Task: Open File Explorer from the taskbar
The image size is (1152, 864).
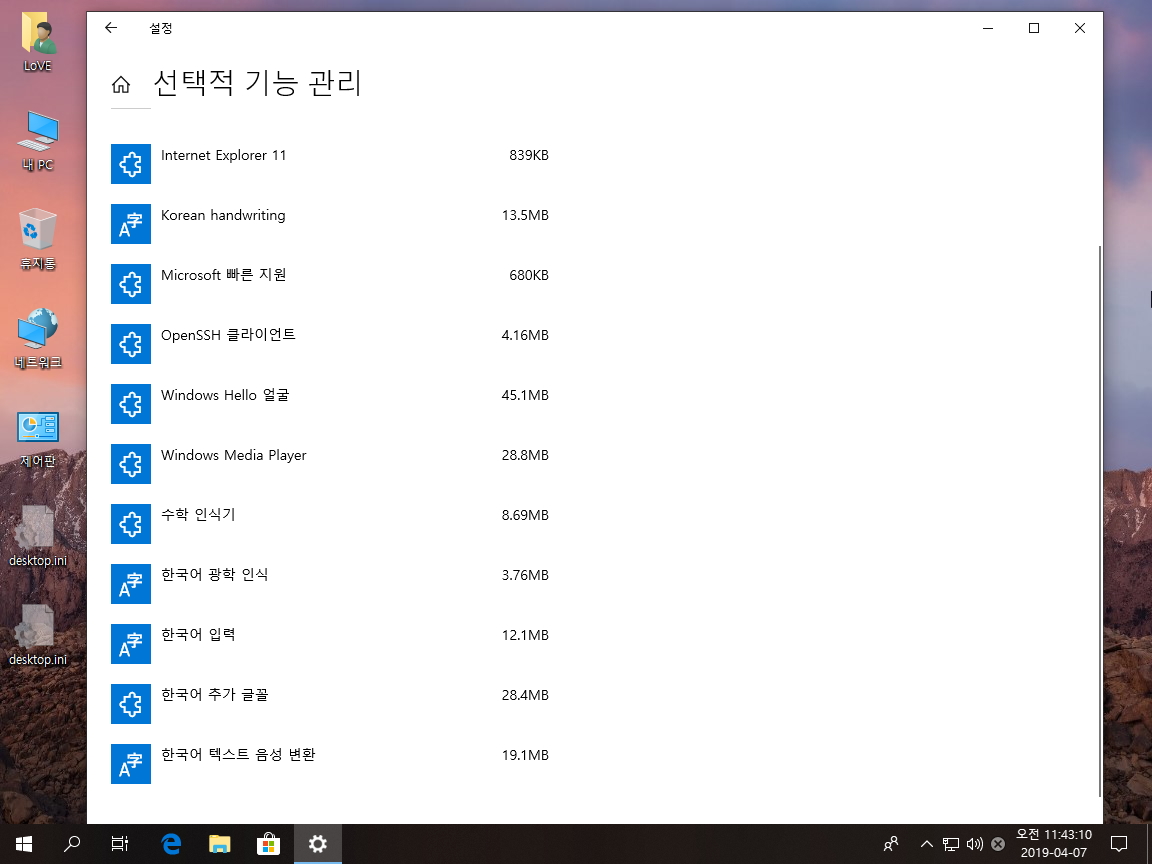Action: pyautogui.click(x=220, y=843)
